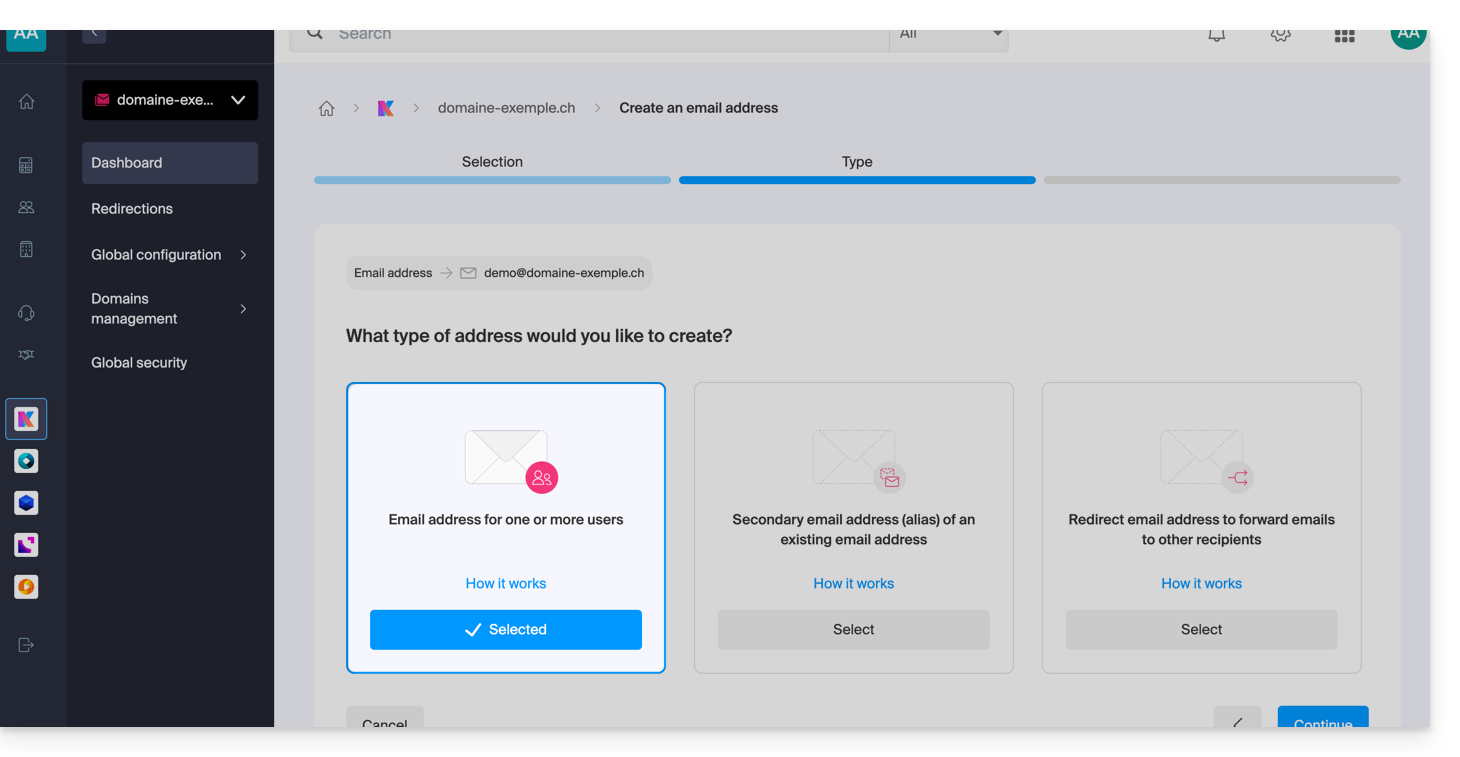Click the Continue button

[x=1323, y=717]
